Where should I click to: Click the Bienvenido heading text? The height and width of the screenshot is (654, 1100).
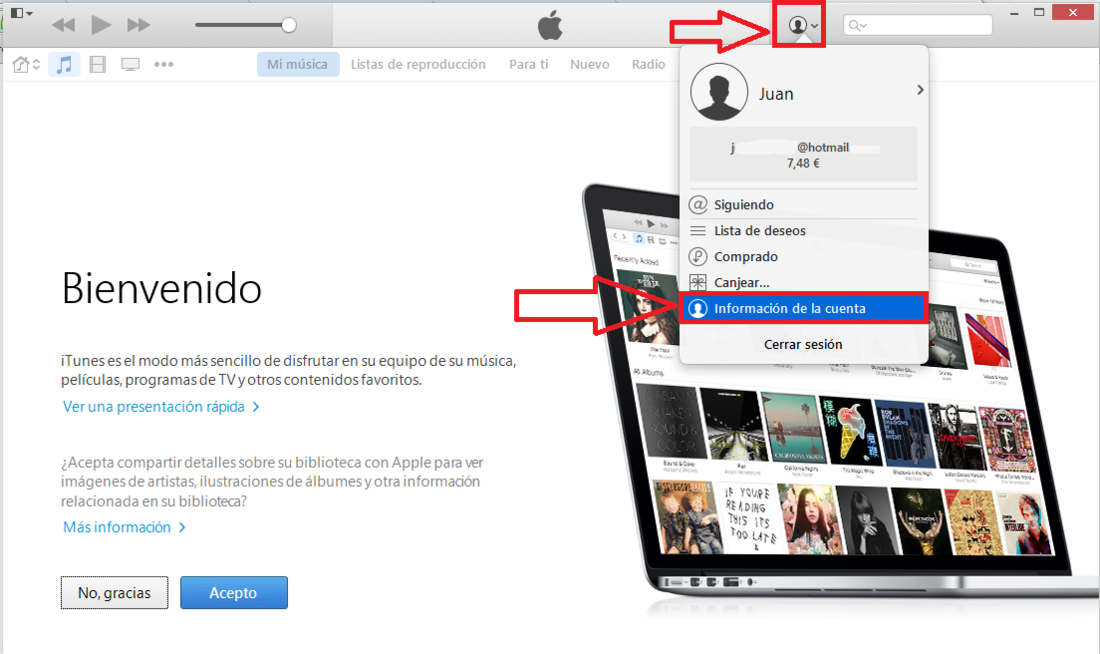[x=161, y=288]
